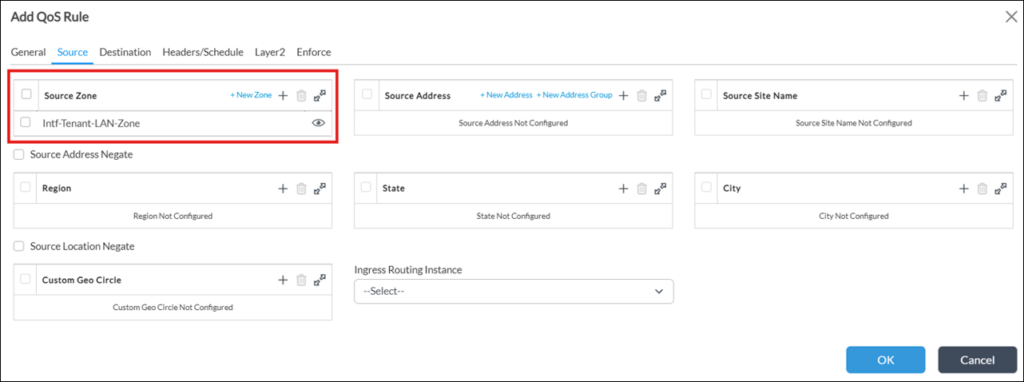Add a Source Address with plus icon
Viewport: 1024px width, 382px height.
click(x=623, y=95)
